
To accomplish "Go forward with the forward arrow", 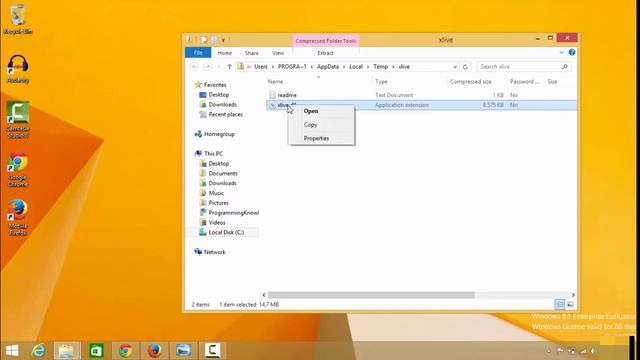I will point(208,67).
